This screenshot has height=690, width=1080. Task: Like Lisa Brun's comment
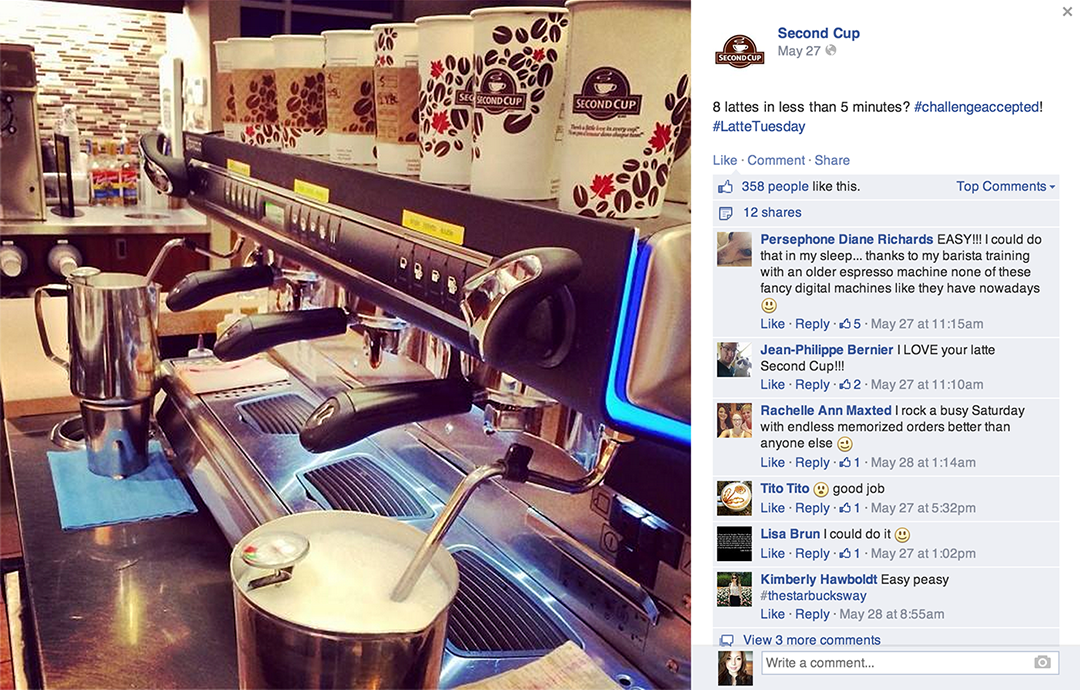[772, 554]
